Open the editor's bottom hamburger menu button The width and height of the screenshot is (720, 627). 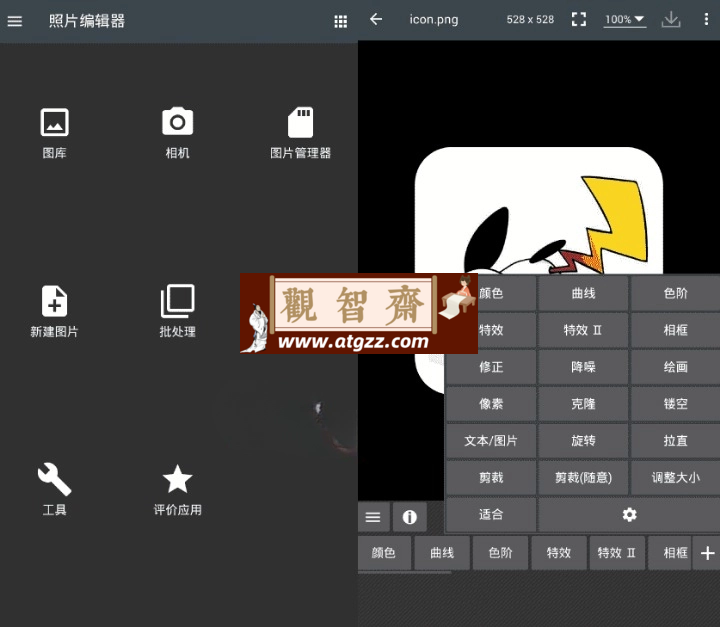(x=373, y=517)
